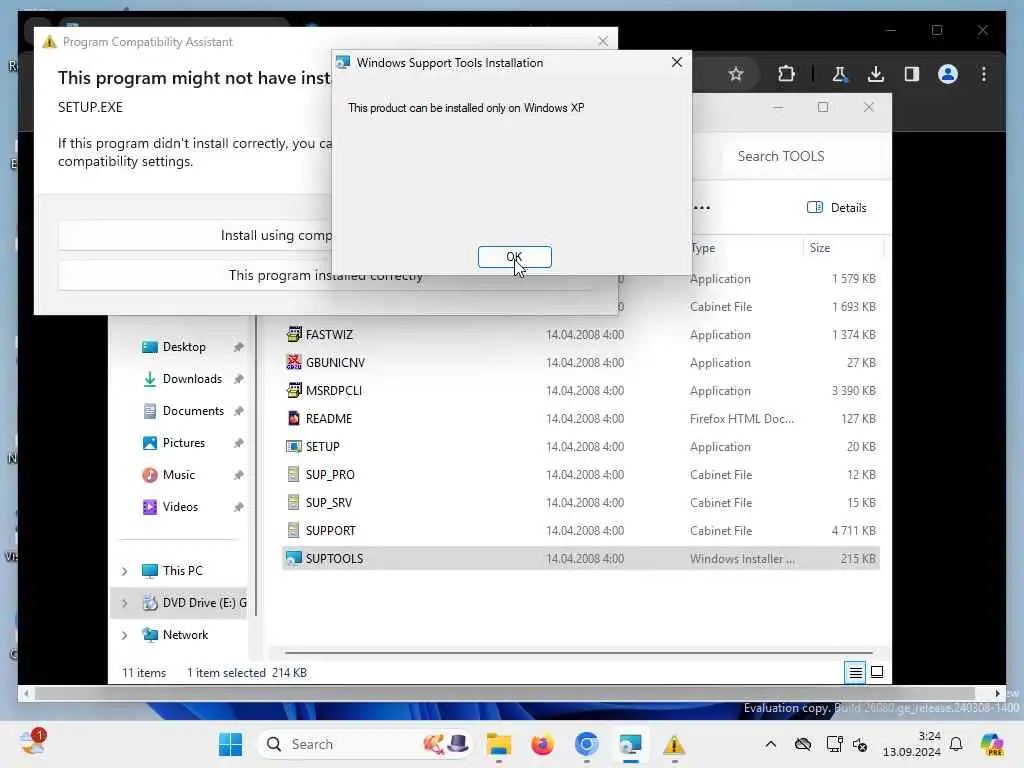
Task: Open Music in Explorer sidebar
Action: (x=178, y=475)
